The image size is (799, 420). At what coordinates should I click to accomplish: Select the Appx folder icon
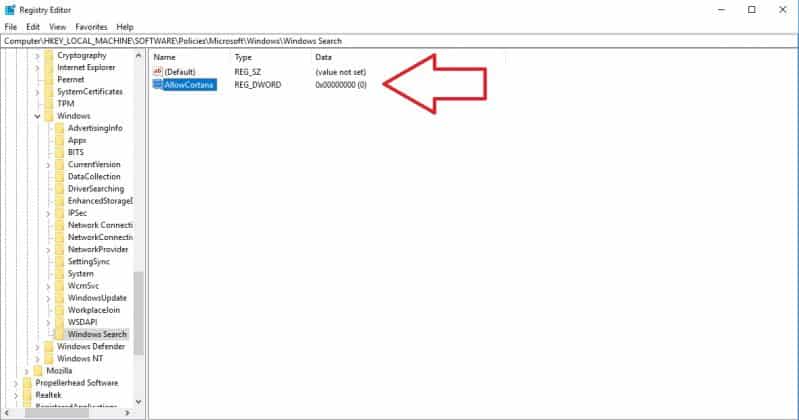[60, 140]
